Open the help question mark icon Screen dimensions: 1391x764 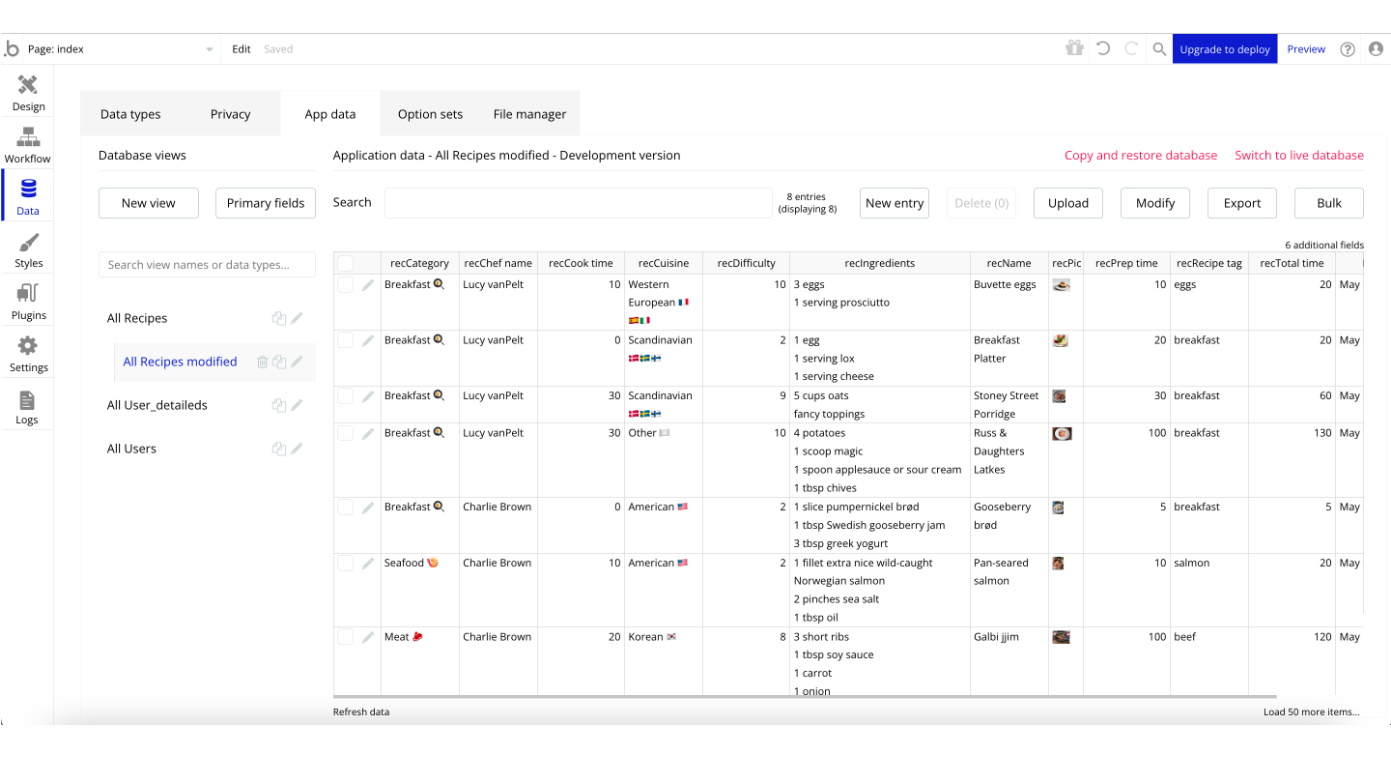(x=1348, y=49)
